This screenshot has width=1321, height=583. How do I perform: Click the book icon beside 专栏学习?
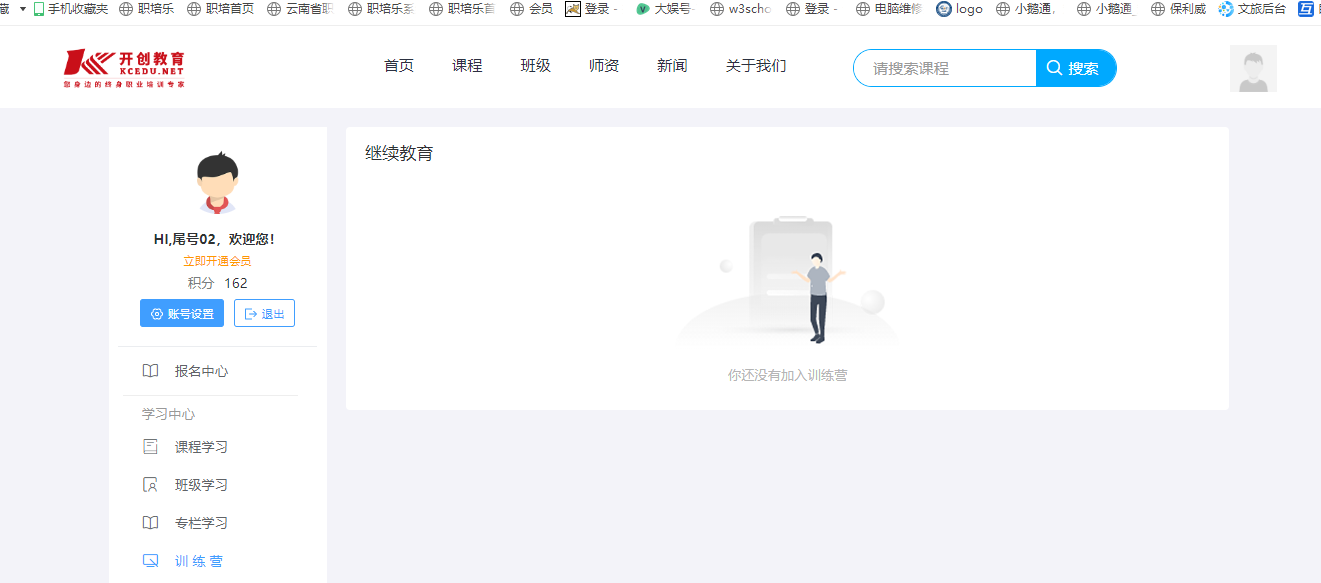(x=150, y=523)
